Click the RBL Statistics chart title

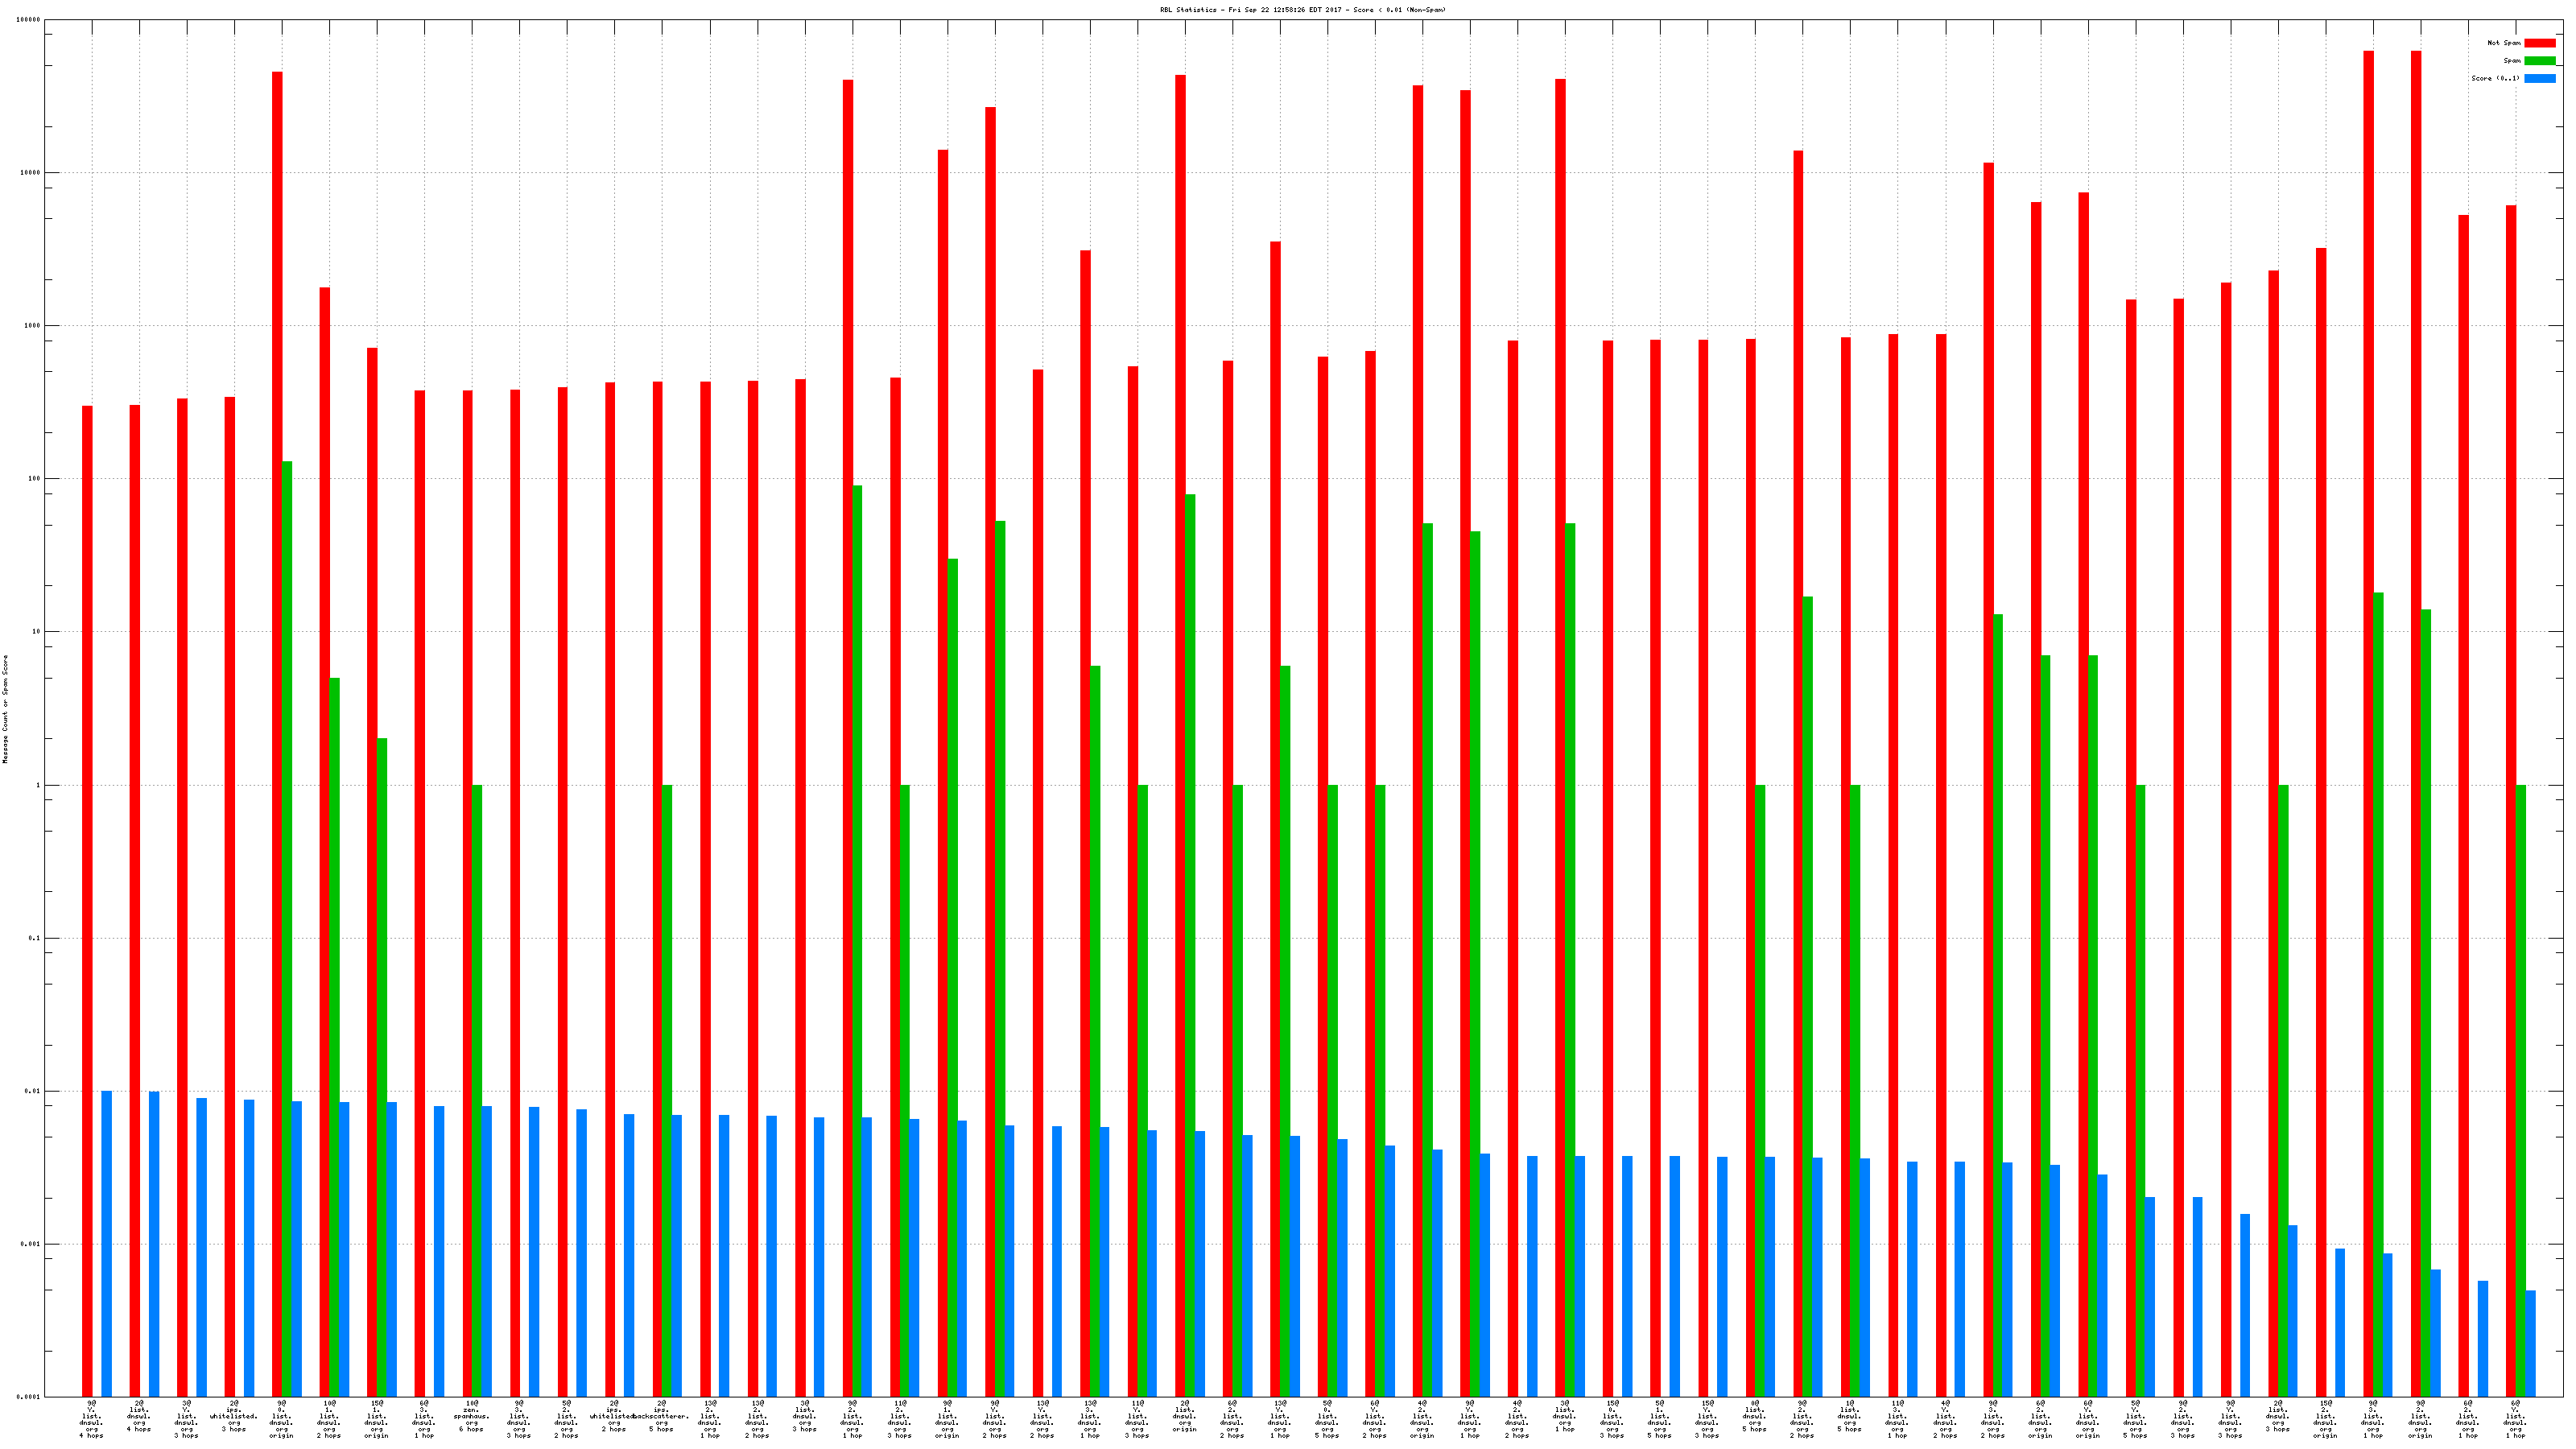(x=1302, y=10)
